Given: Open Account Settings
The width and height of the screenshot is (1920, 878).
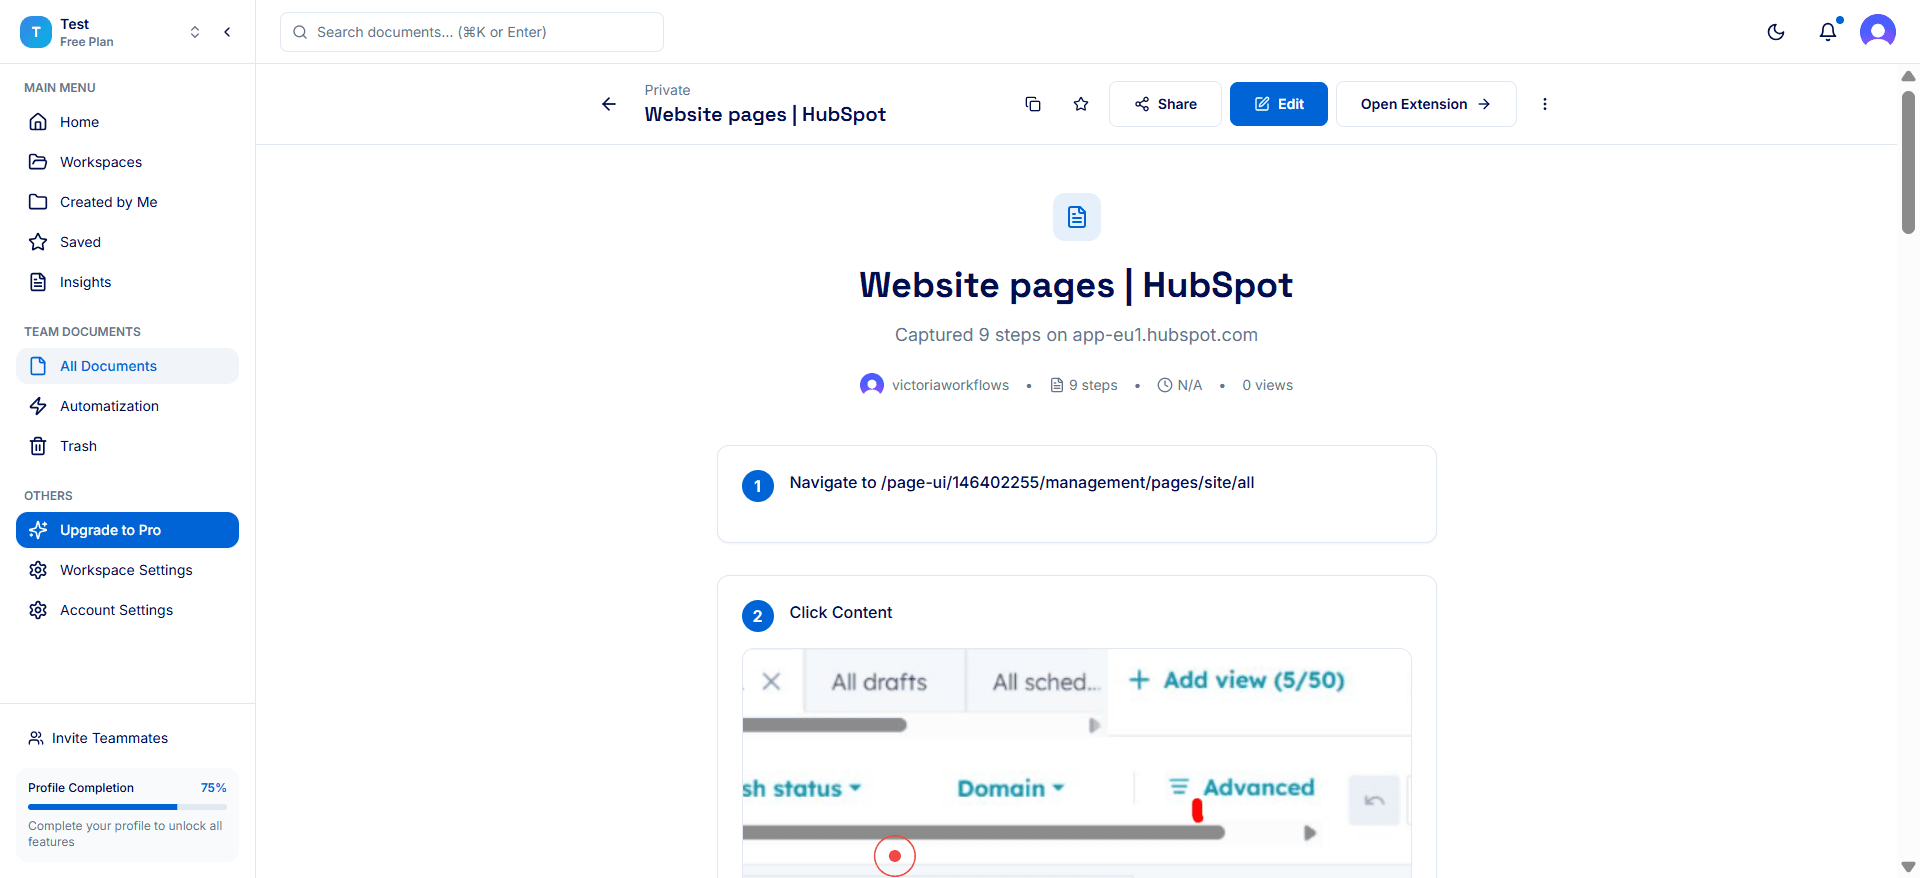Looking at the screenshot, I should [127, 610].
